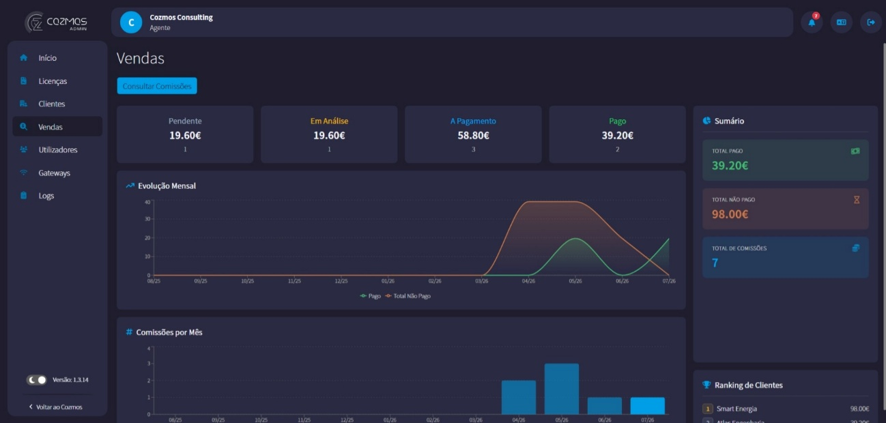Select the A Pagamento status card
The width and height of the screenshot is (886, 423).
coord(473,134)
